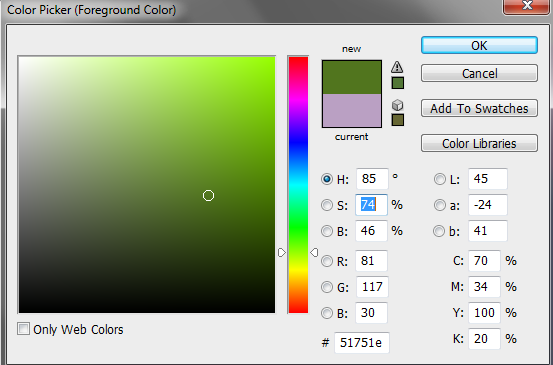
Task: Click the L field showing 45
Action: [x=488, y=179]
